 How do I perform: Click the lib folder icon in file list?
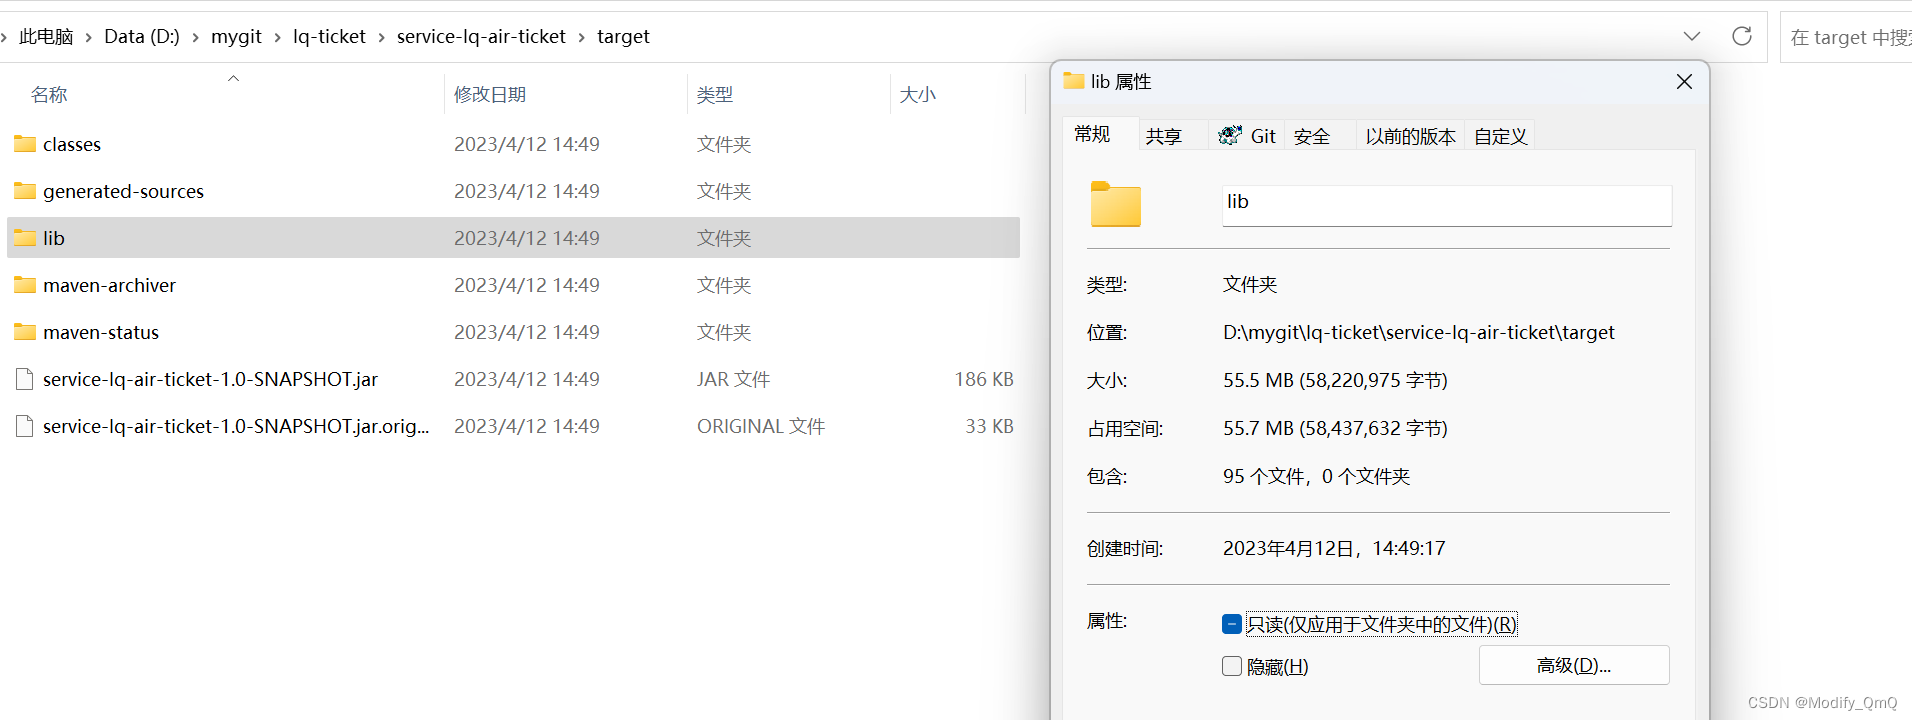click(x=25, y=238)
